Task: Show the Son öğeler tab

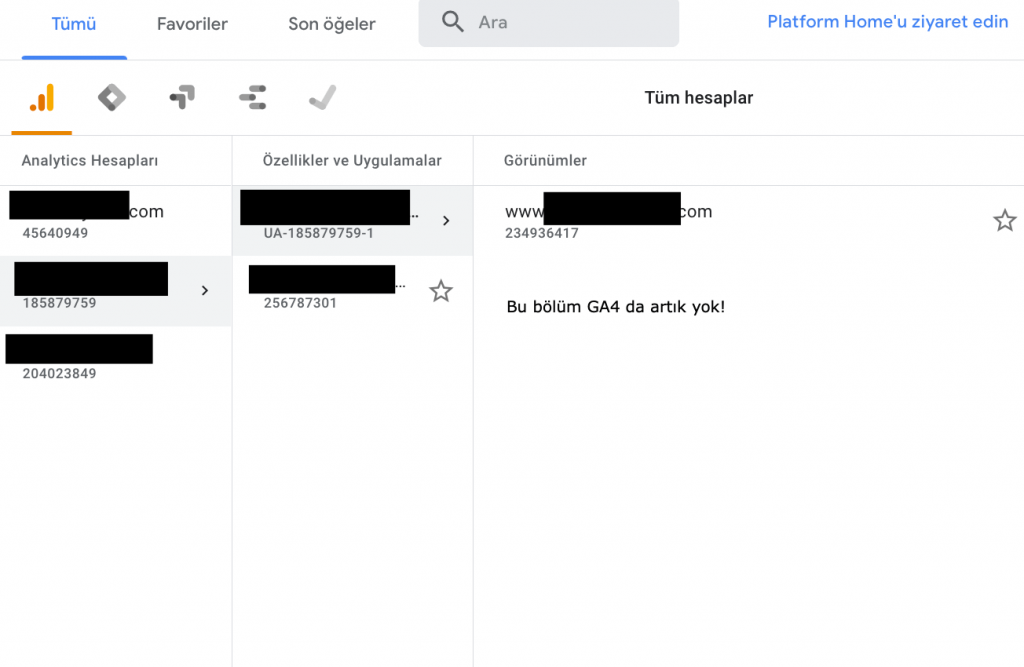Action: click(331, 23)
